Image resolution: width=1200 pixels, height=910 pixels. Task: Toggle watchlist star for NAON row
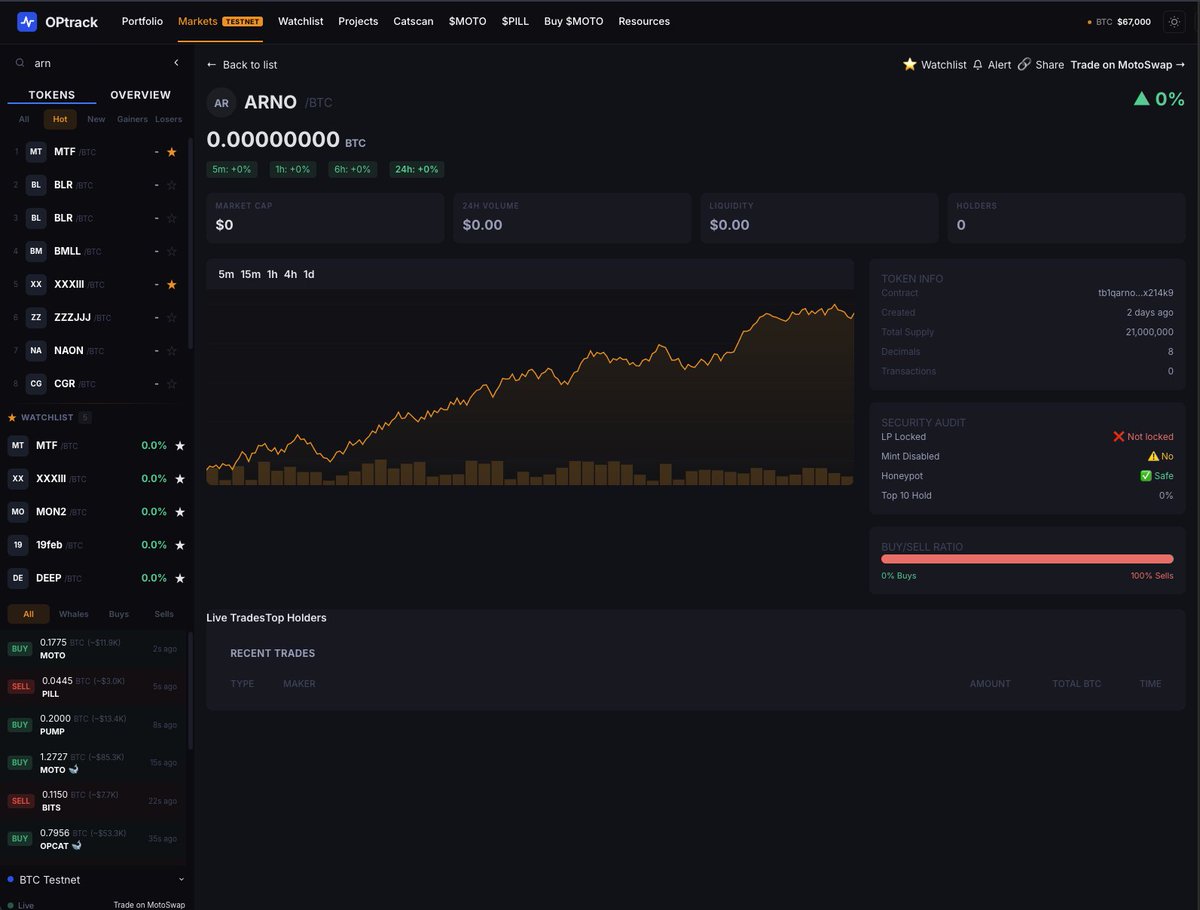click(x=171, y=350)
